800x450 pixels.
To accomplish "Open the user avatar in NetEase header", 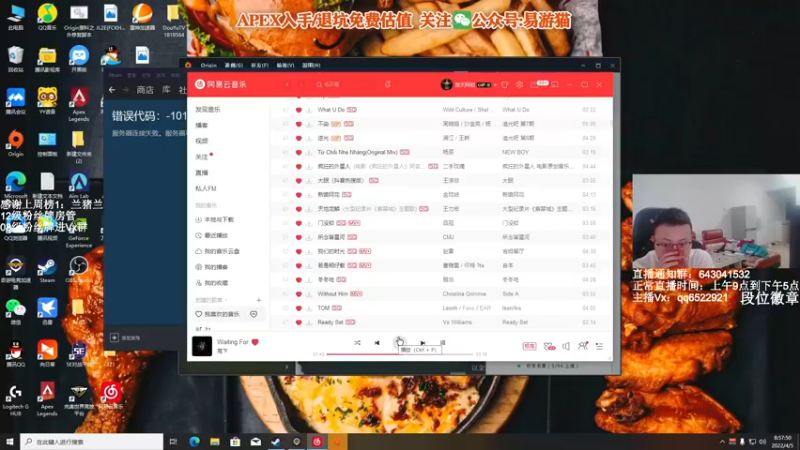I will pyautogui.click(x=446, y=85).
